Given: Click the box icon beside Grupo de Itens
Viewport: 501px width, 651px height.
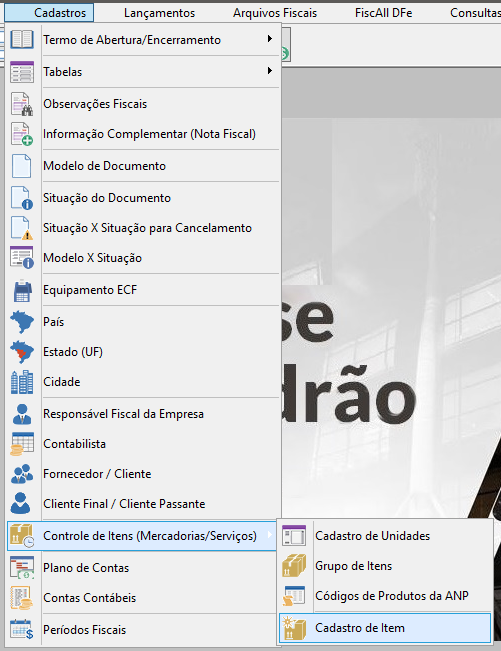Looking at the screenshot, I should point(294,566).
